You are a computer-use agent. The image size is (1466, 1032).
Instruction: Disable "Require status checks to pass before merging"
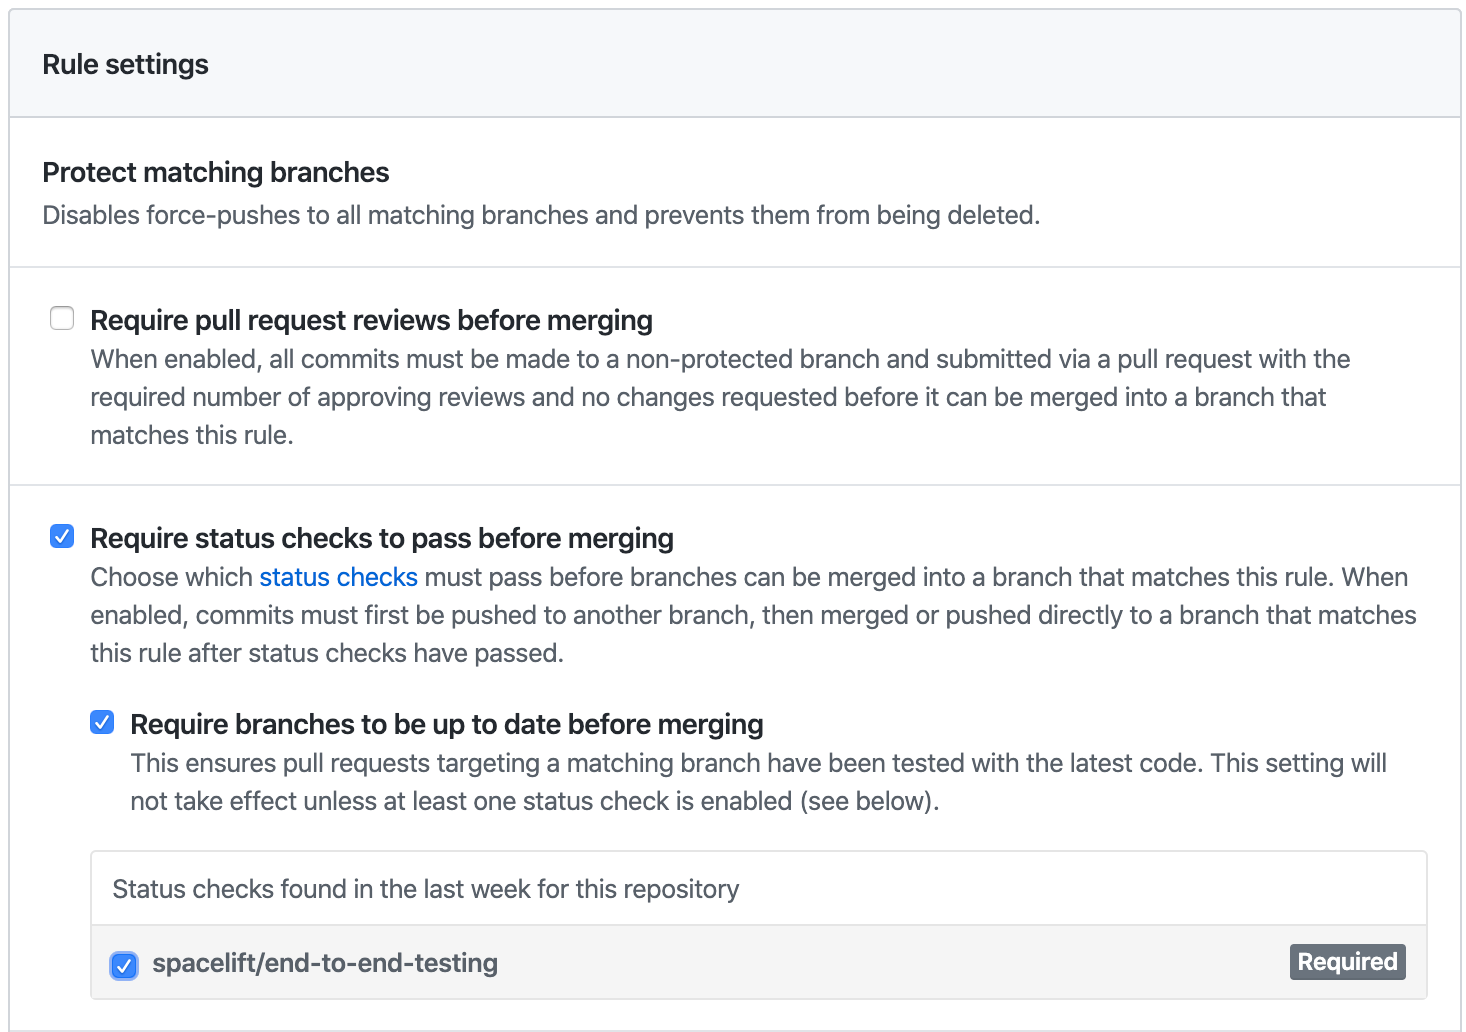coord(62,536)
